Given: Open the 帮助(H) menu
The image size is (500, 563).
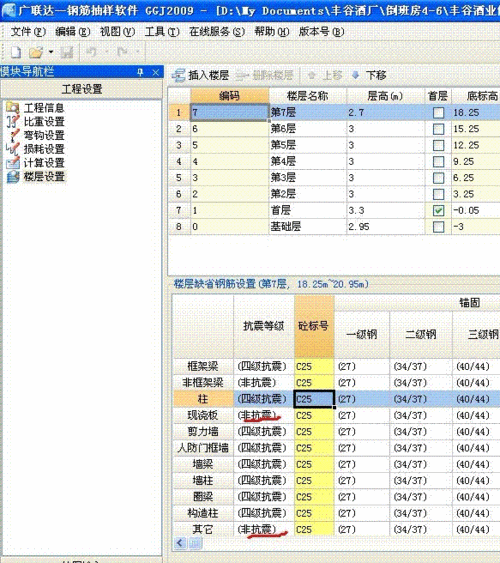Looking at the screenshot, I should pos(272,32).
